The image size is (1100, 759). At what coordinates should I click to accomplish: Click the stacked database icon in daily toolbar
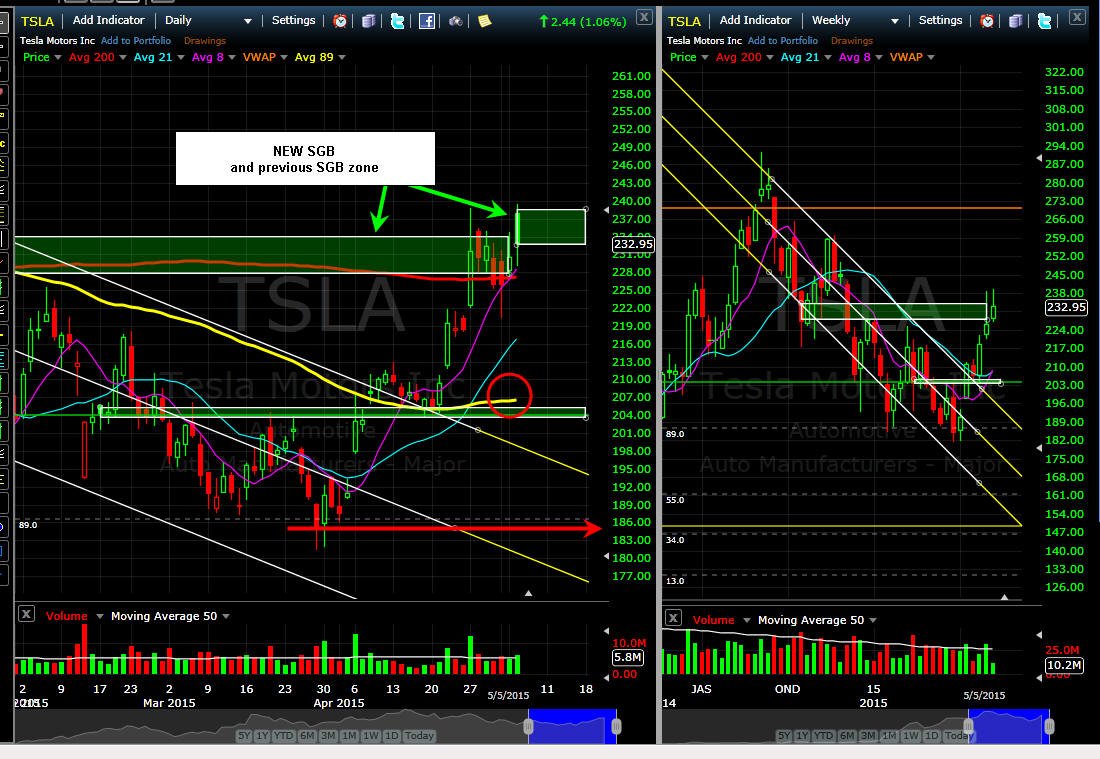(368, 21)
